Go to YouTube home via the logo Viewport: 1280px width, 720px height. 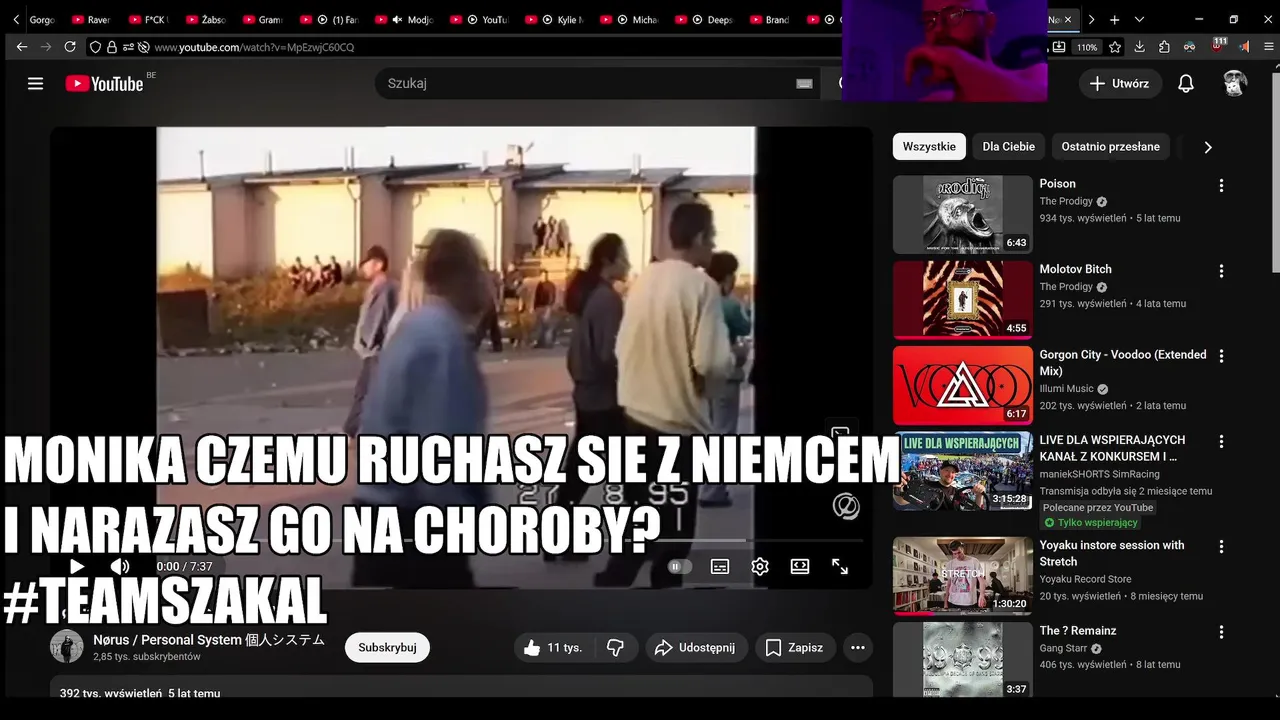click(x=104, y=84)
